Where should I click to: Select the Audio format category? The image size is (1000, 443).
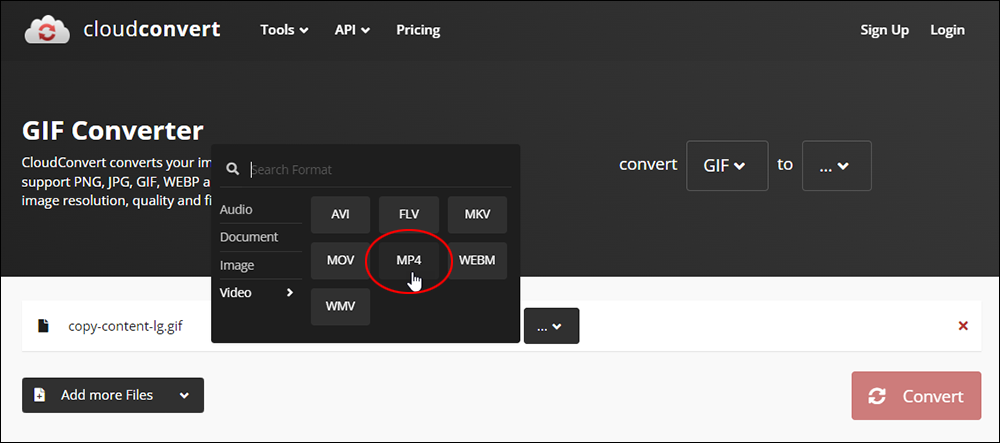pyautogui.click(x=260, y=210)
